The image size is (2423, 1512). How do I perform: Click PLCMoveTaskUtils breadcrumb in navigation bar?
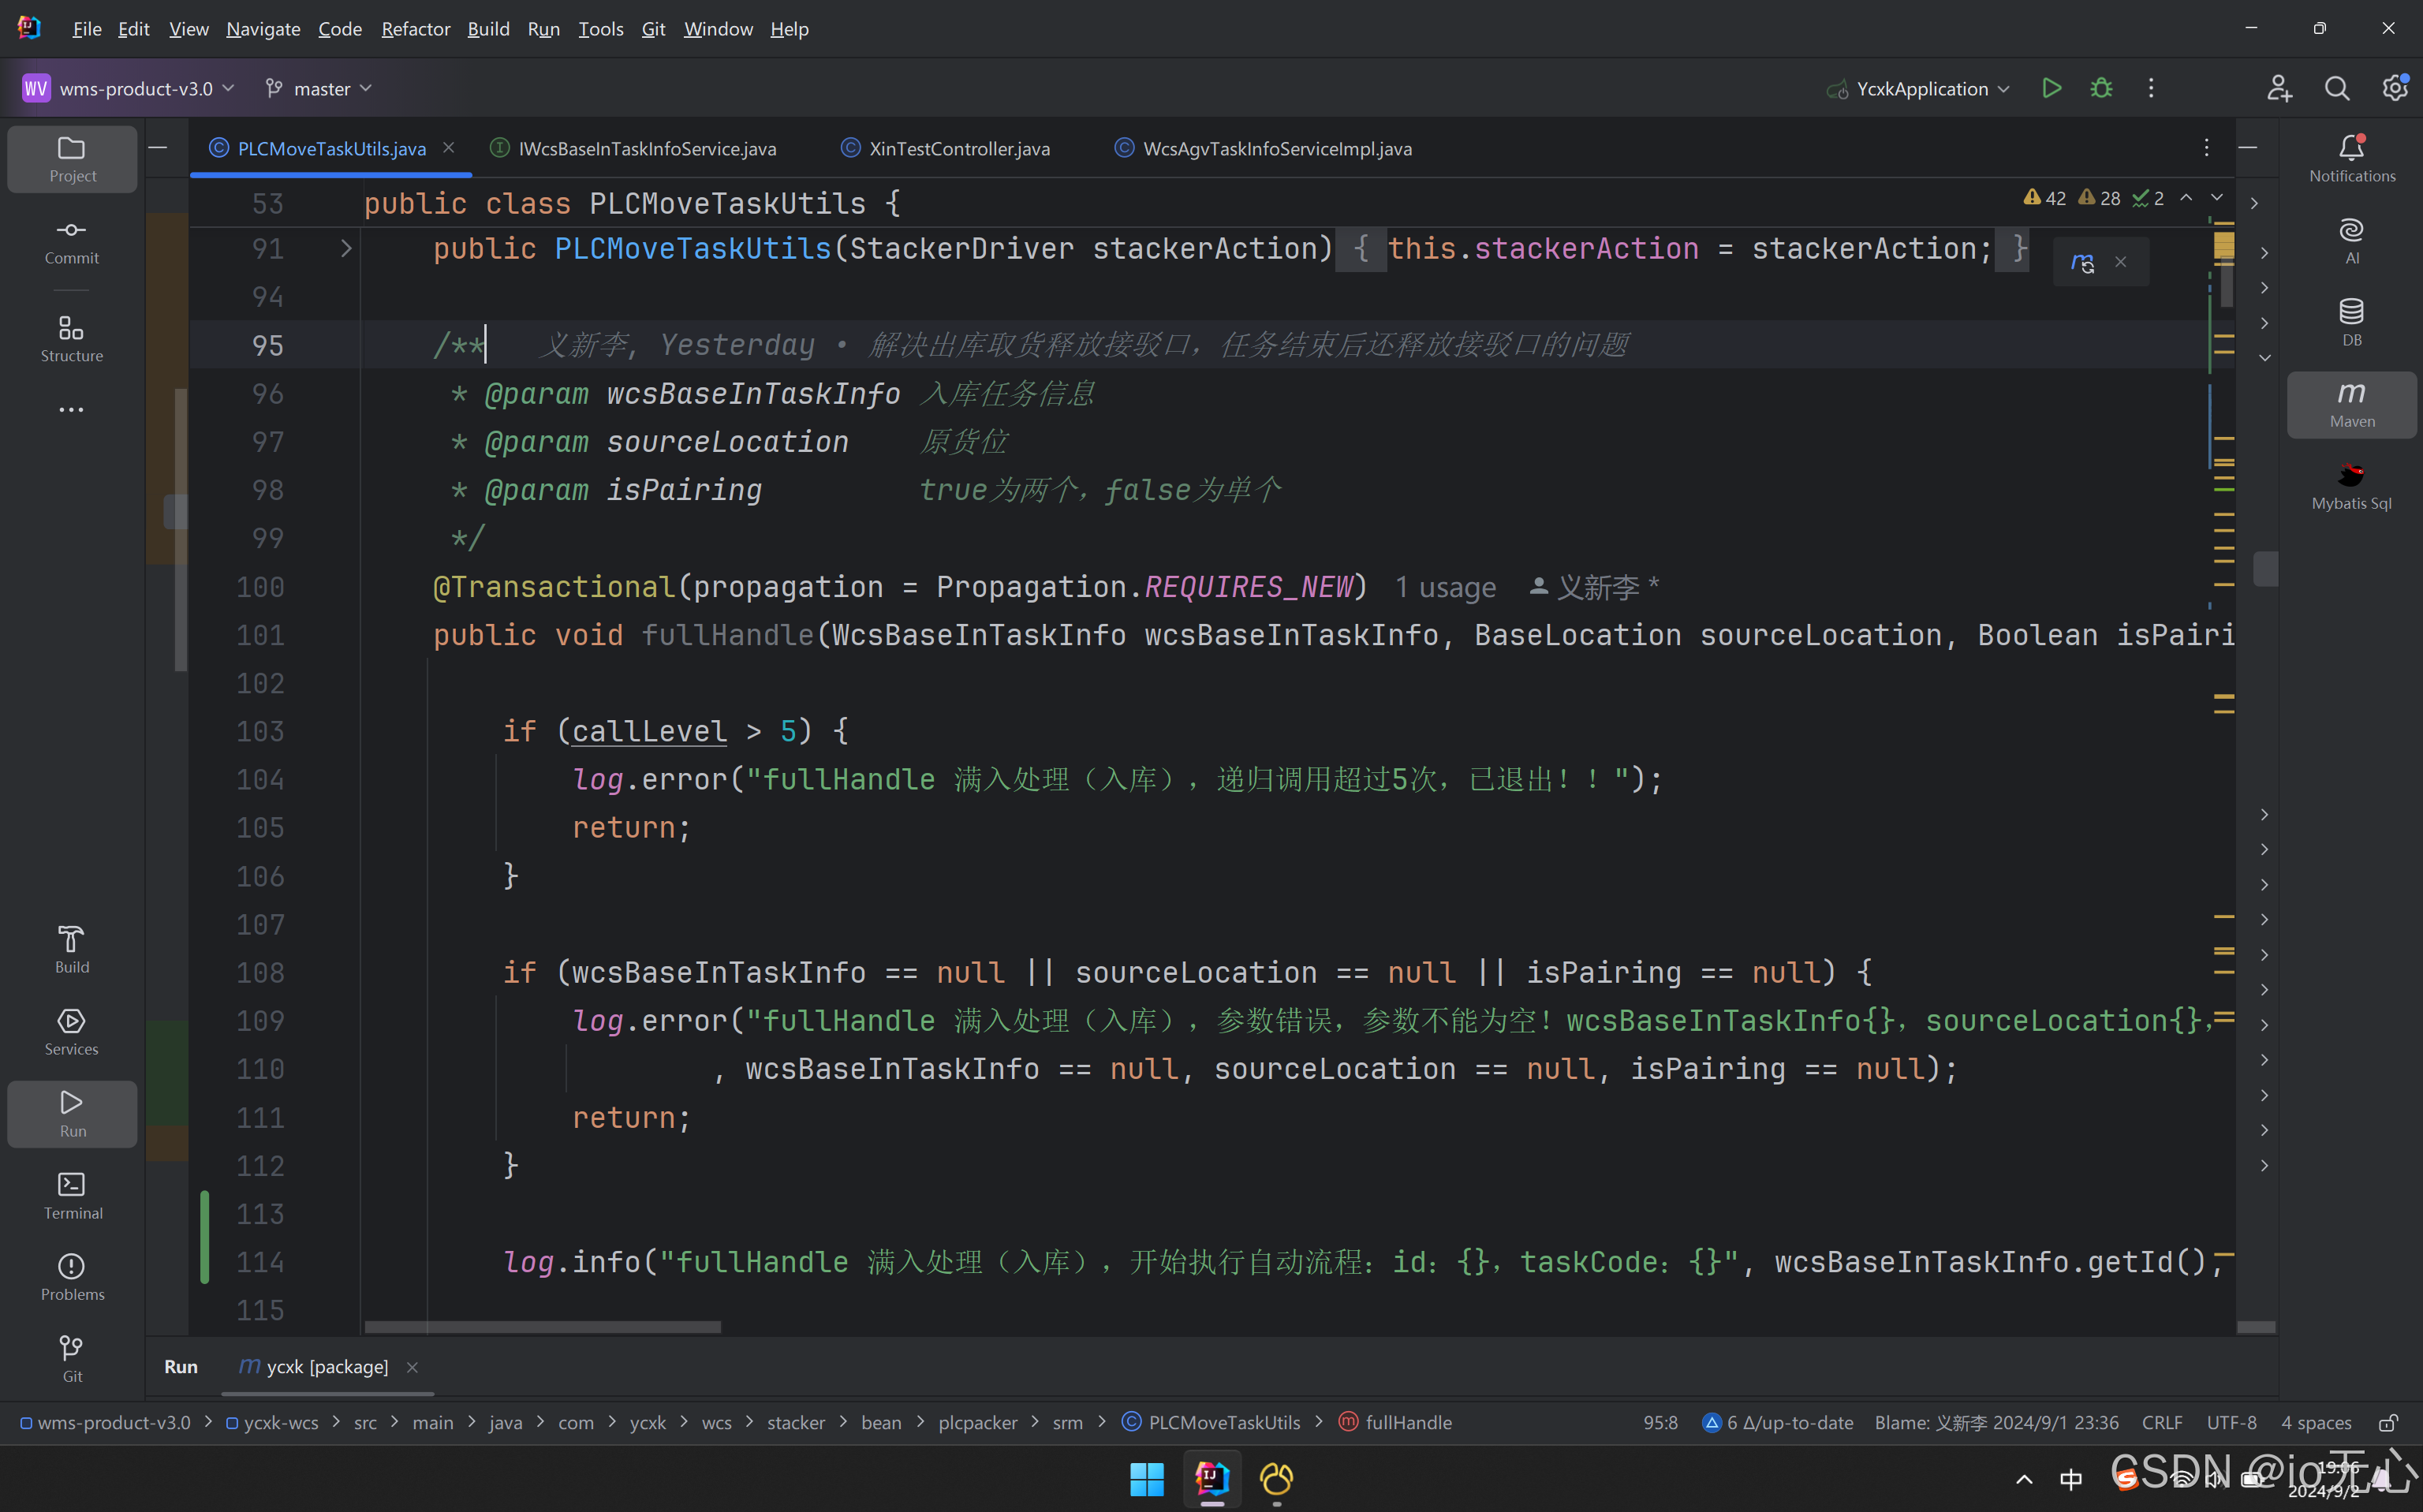coord(1211,1422)
